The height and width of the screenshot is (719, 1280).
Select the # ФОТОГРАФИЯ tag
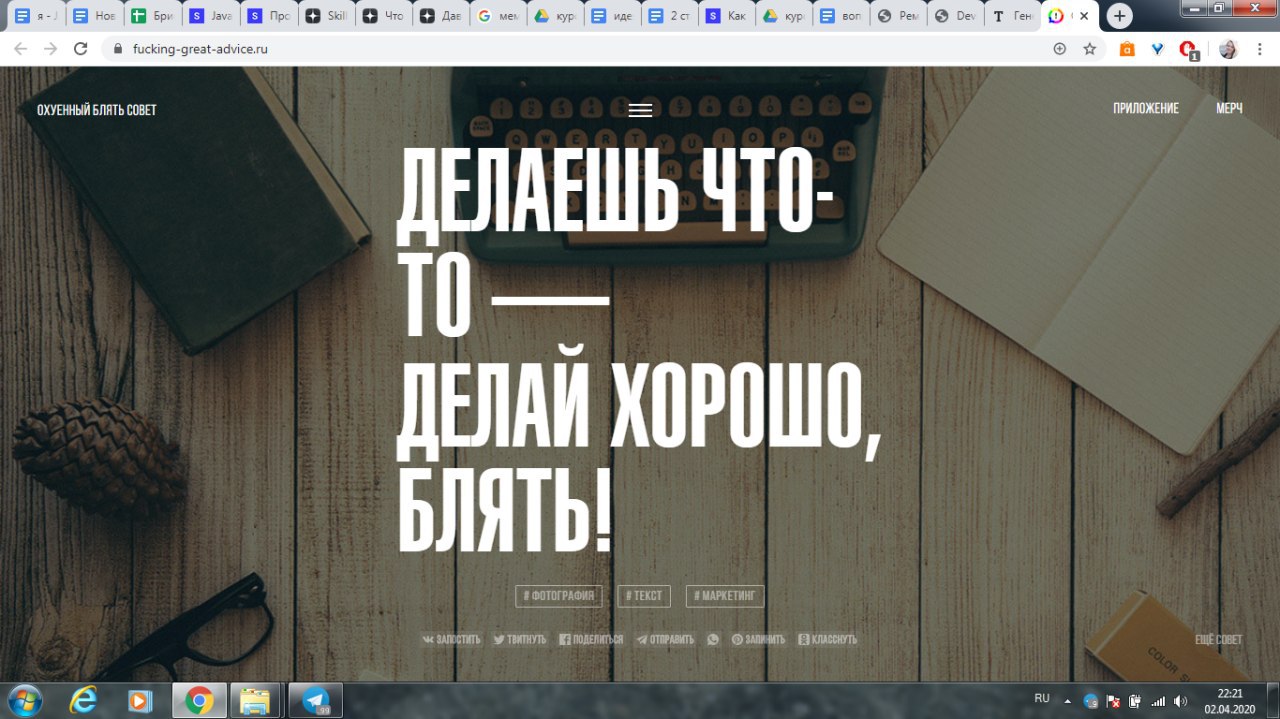[559, 596]
